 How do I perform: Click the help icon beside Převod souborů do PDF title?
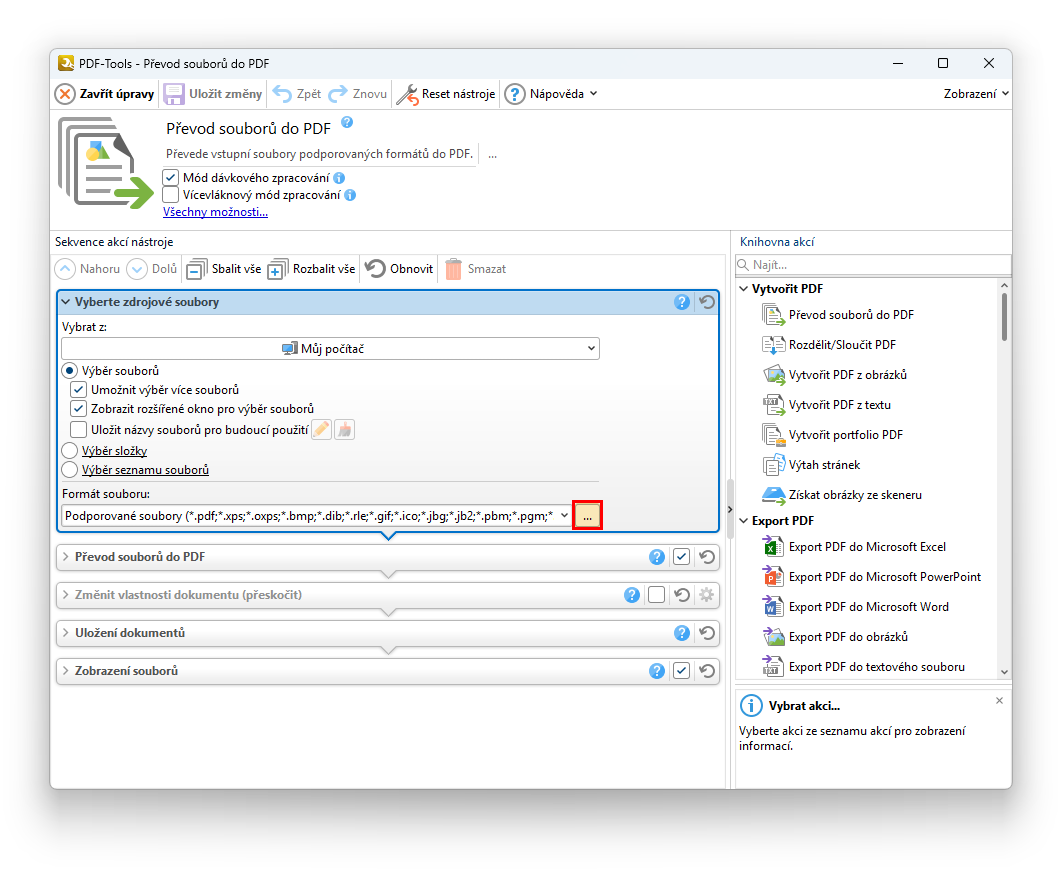347,123
